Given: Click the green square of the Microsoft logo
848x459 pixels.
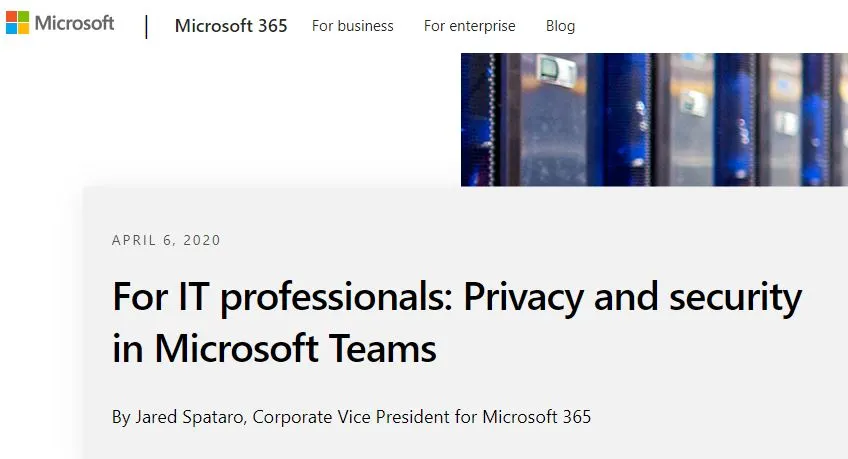Looking at the screenshot, I should click(23, 17).
